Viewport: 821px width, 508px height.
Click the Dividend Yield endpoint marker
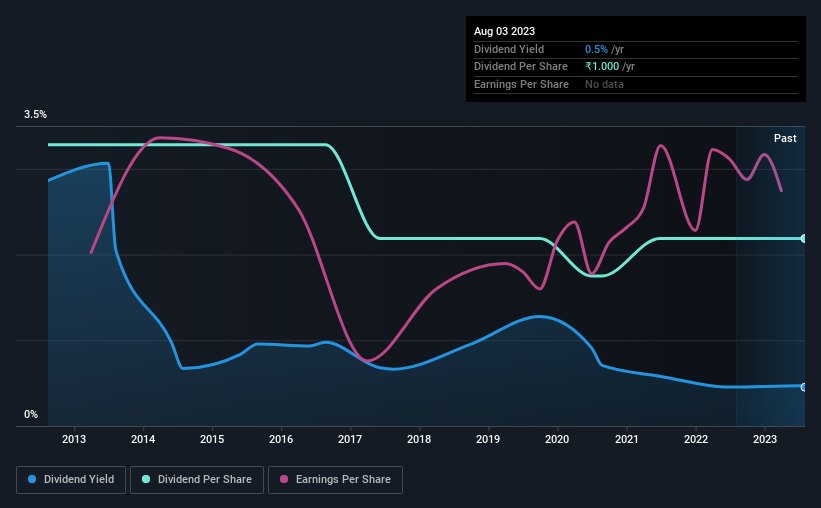pos(803,387)
